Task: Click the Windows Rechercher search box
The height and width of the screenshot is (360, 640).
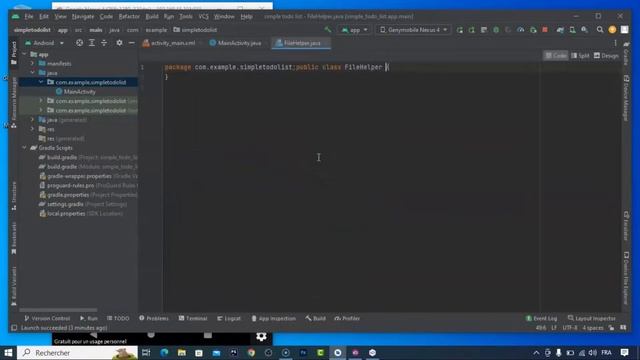Action: [77, 352]
